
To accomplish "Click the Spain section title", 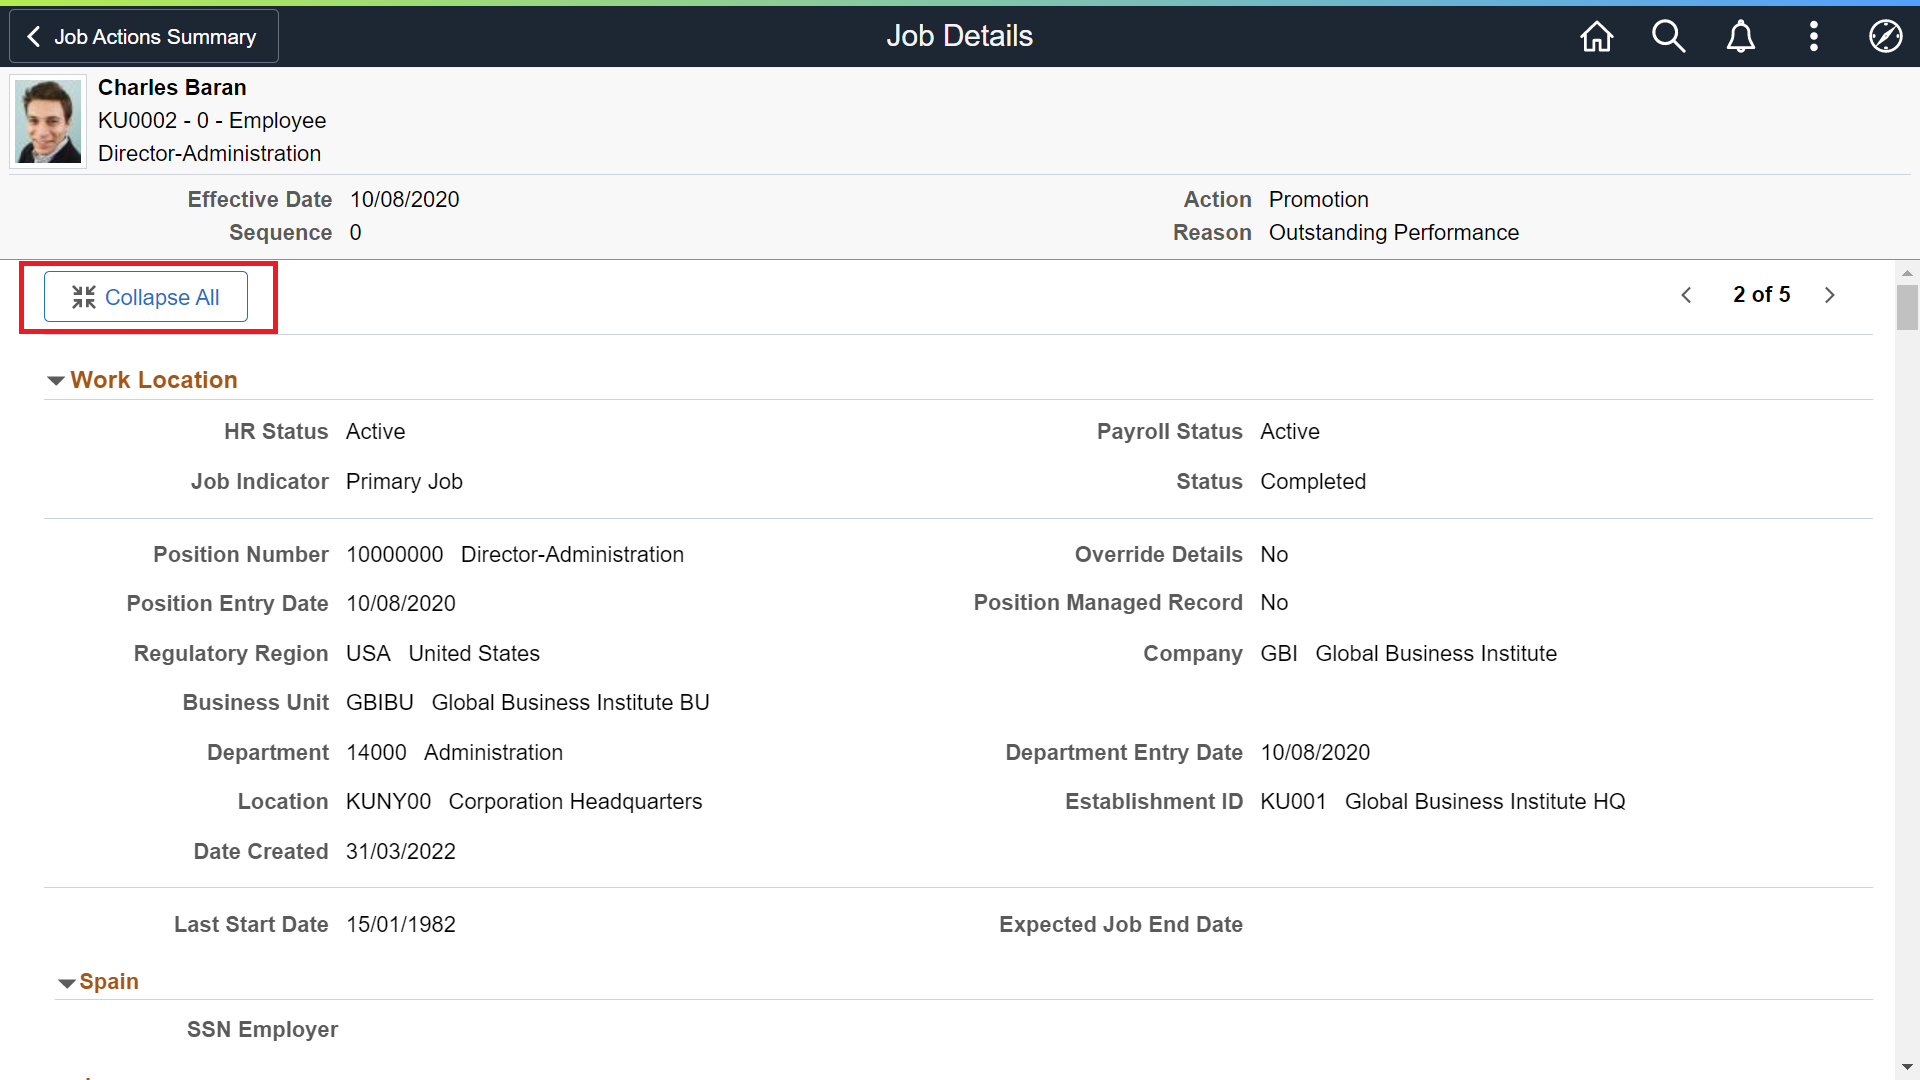I will 109,982.
